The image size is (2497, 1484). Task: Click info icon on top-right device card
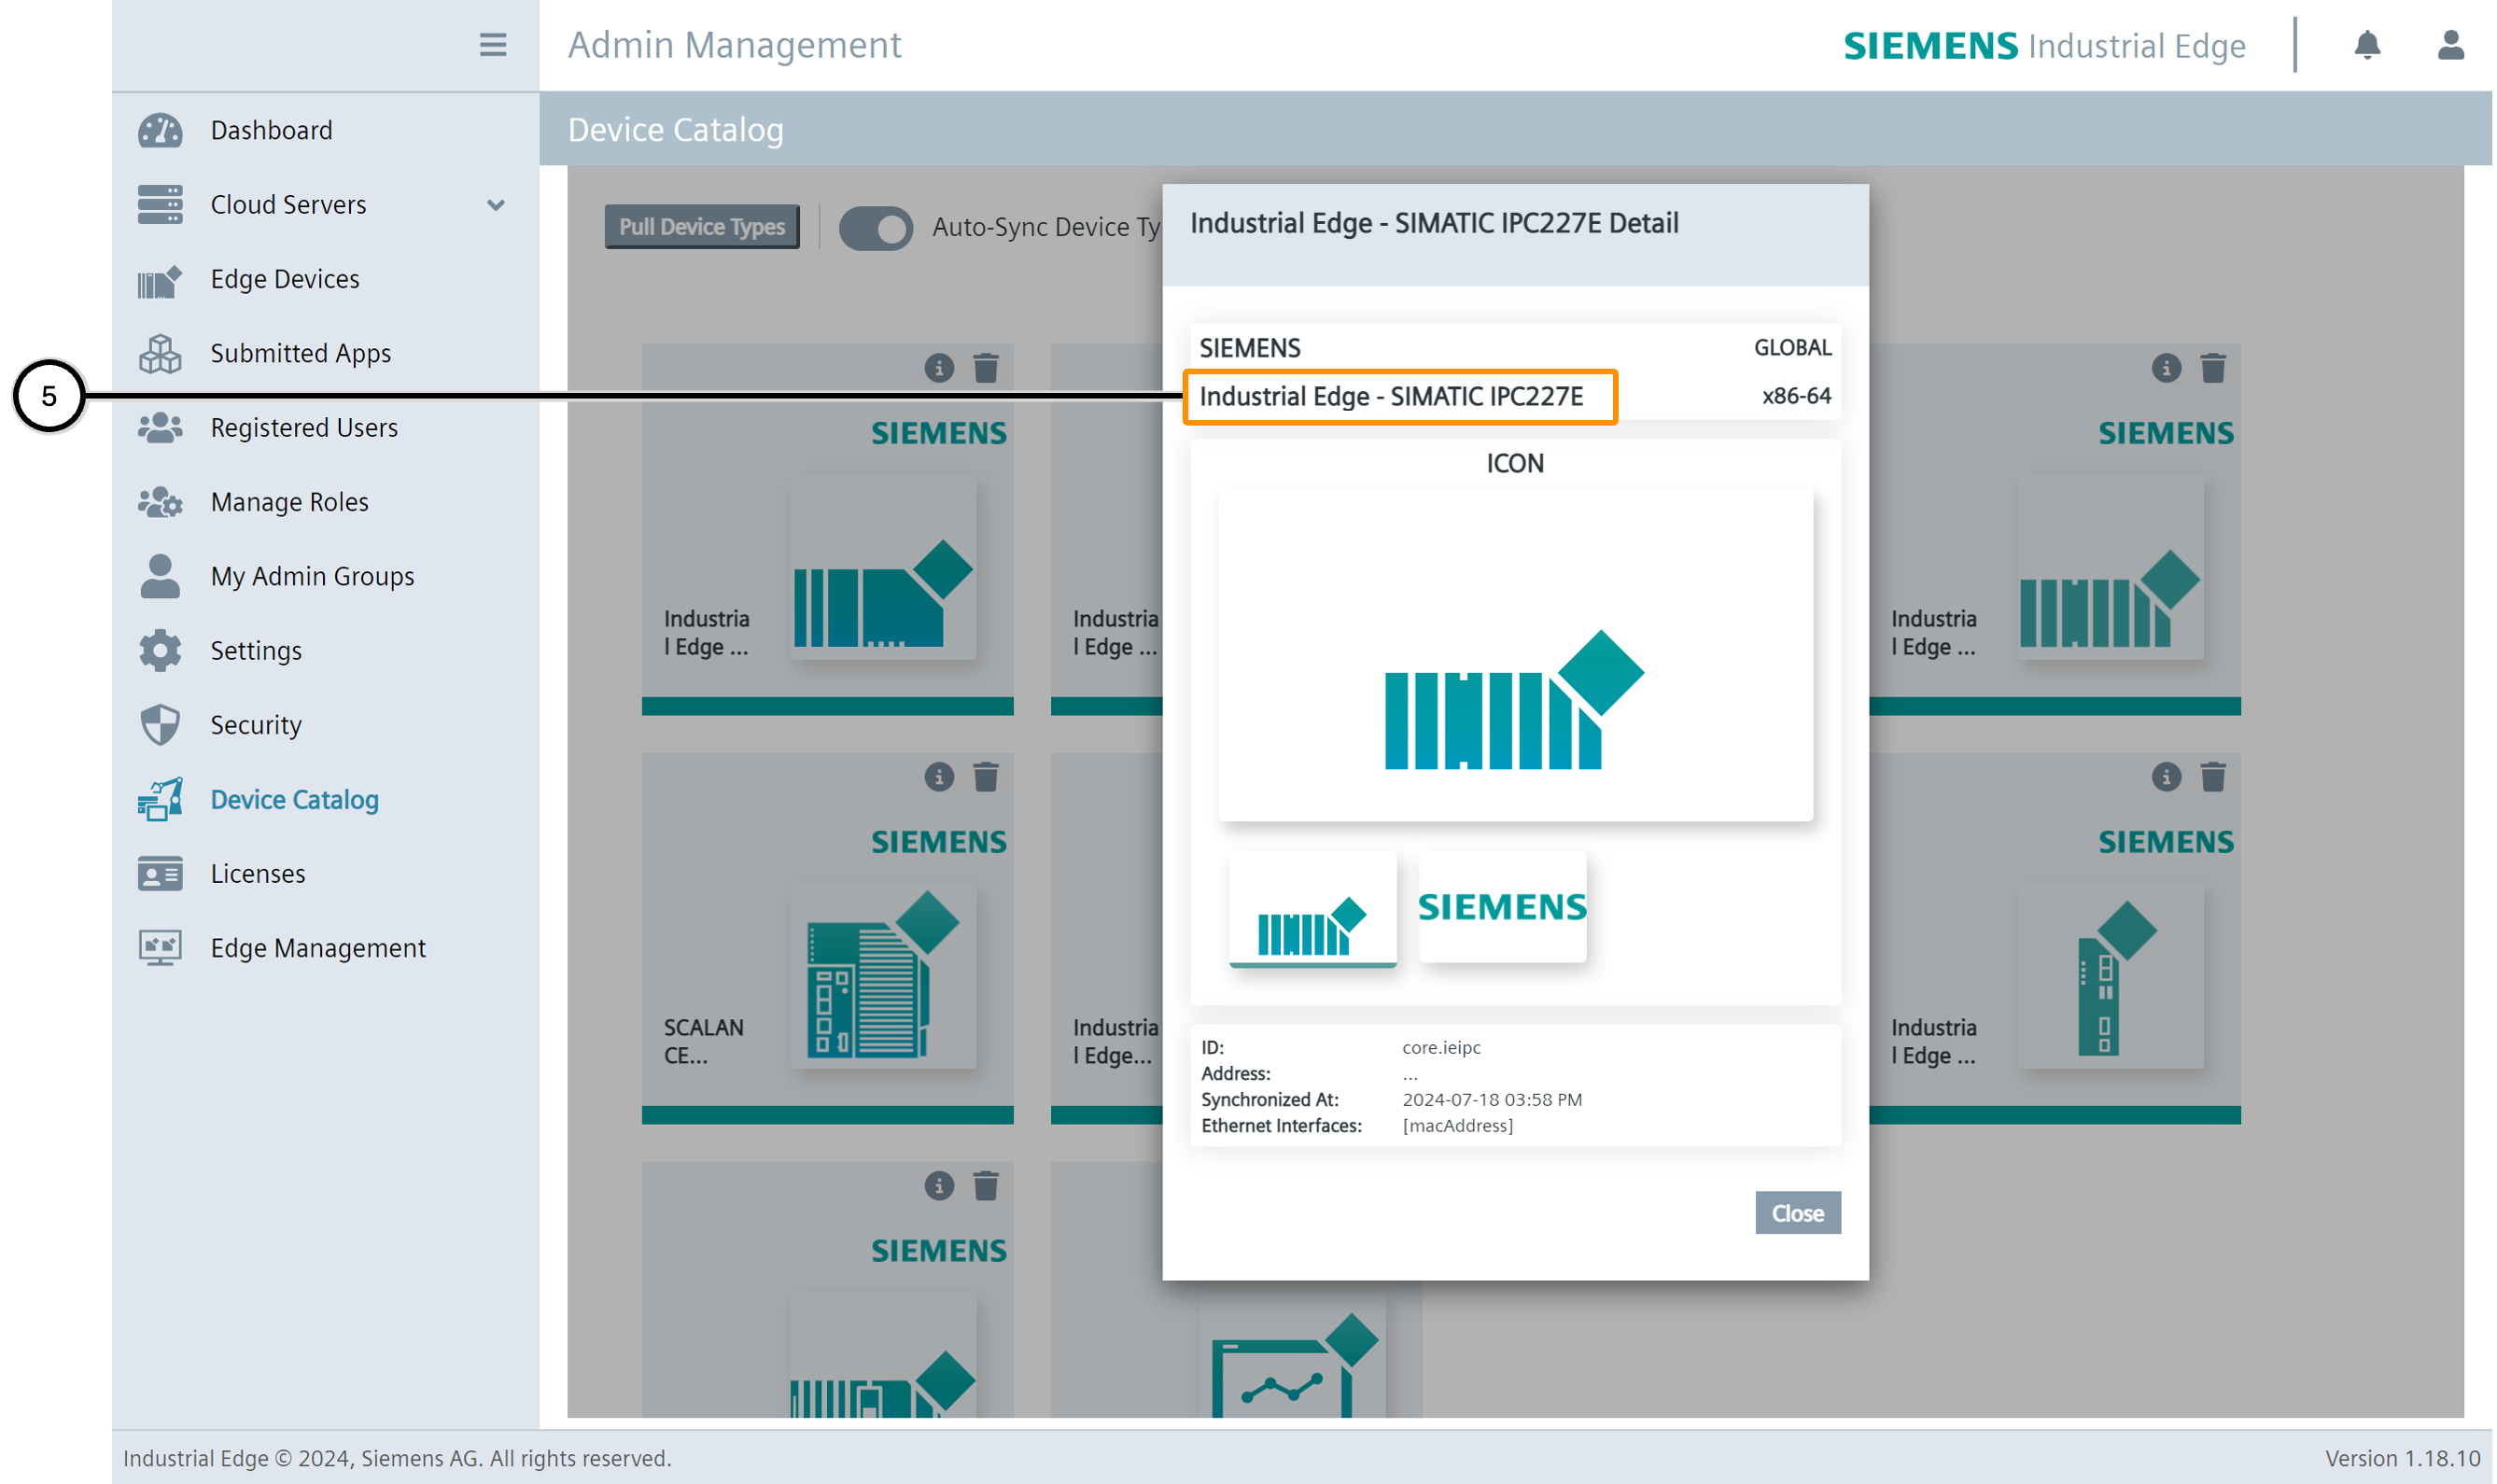pyautogui.click(x=2165, y=368)
